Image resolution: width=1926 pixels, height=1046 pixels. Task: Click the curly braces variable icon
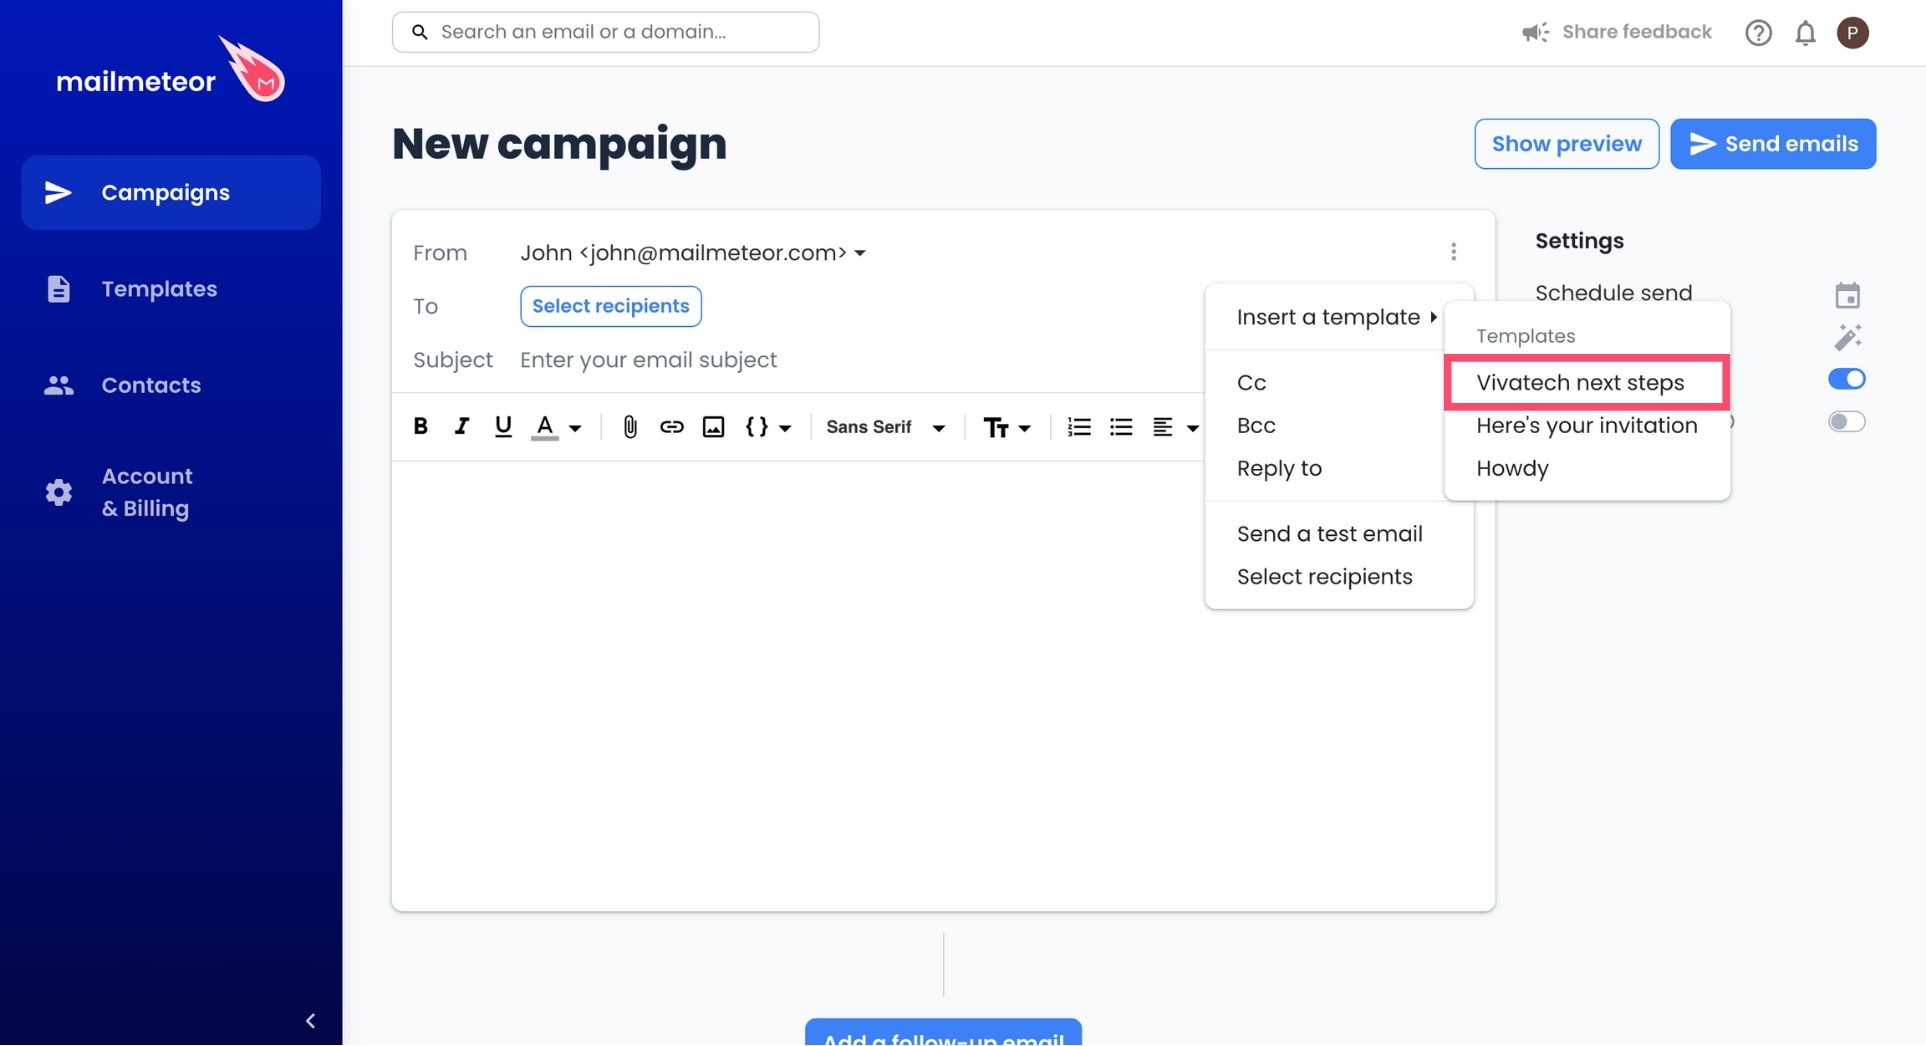coord(757,427)
